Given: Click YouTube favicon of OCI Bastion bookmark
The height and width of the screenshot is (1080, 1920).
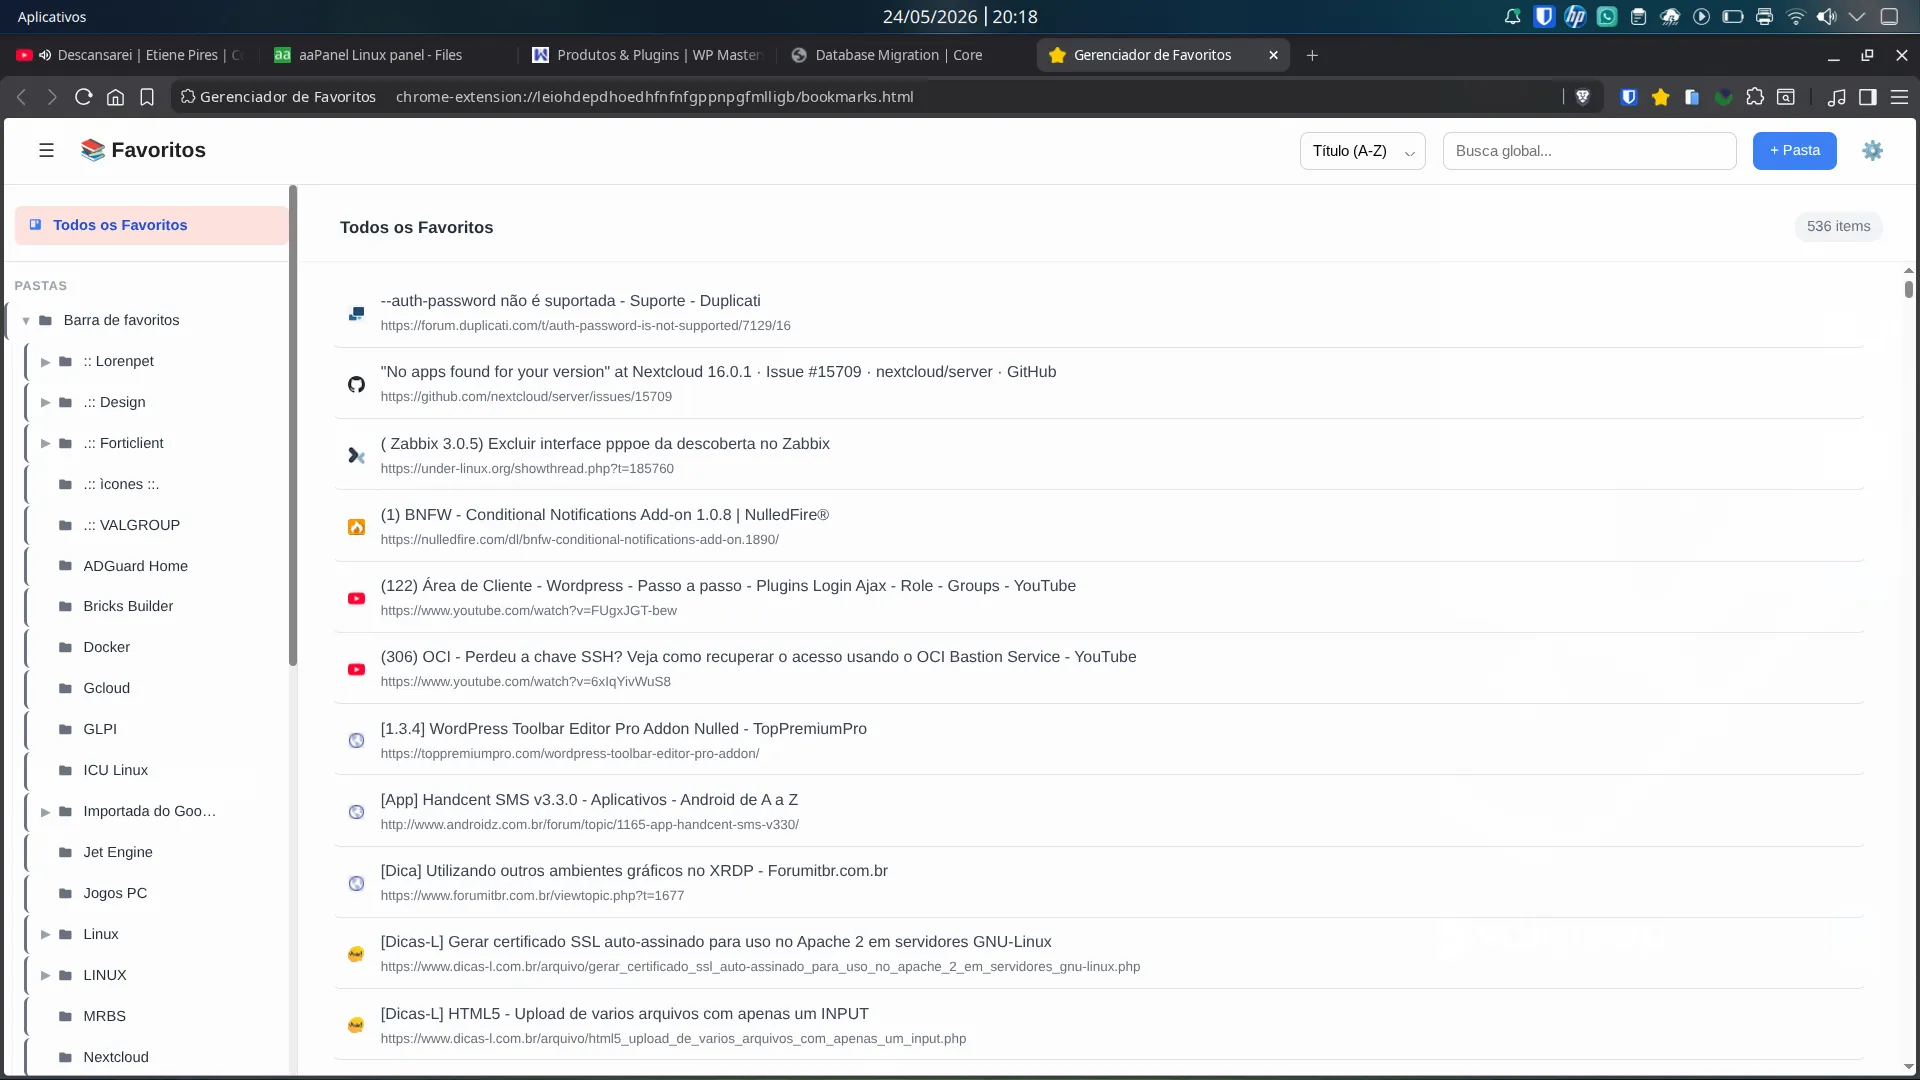Looking at the screenshot, I should pos(356,670).
